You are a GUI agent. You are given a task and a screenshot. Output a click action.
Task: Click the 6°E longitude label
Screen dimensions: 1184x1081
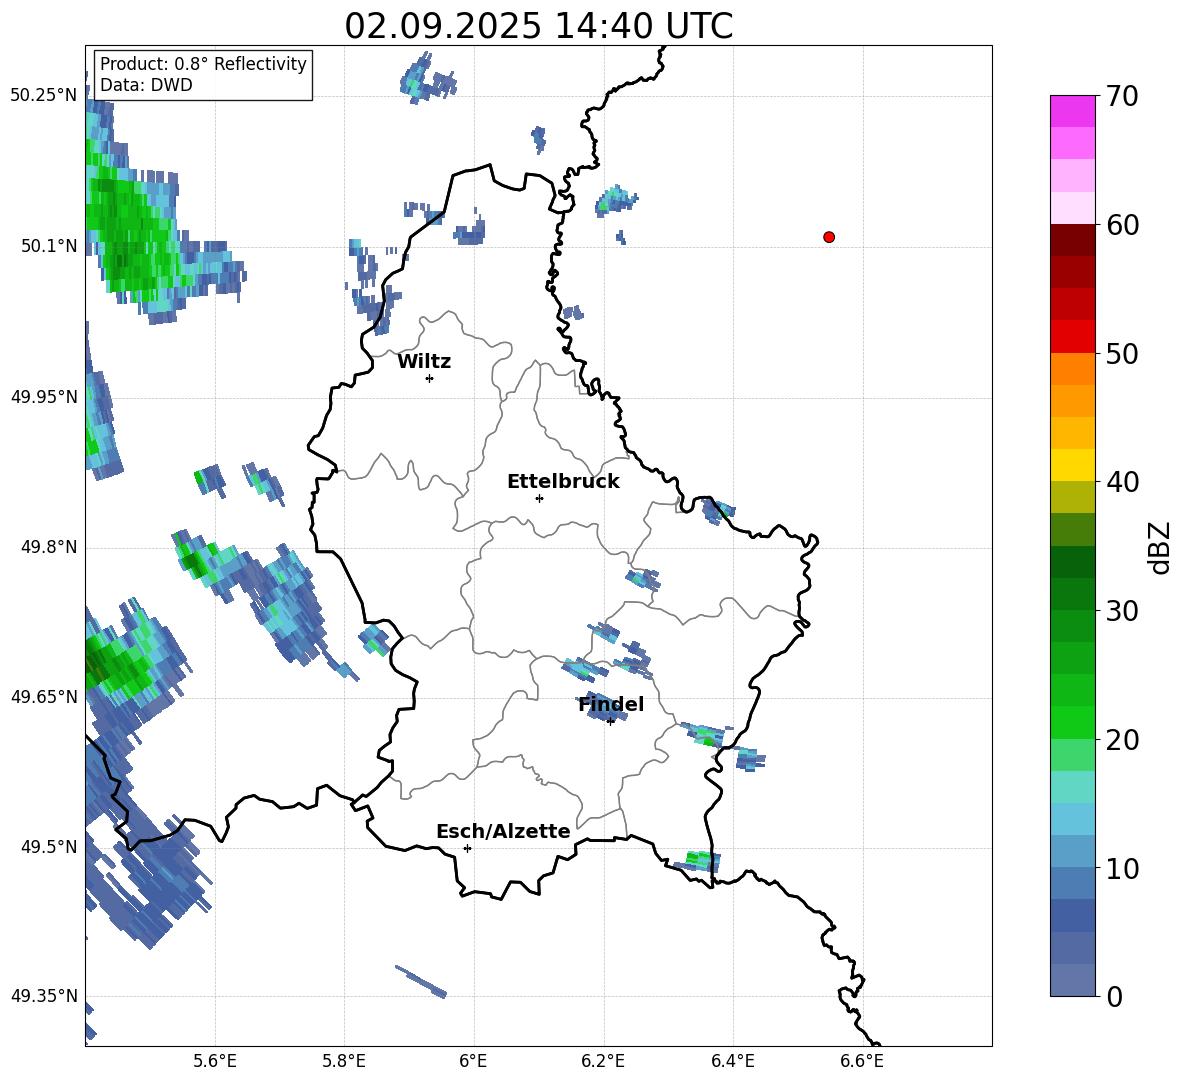click(473, 1061)
